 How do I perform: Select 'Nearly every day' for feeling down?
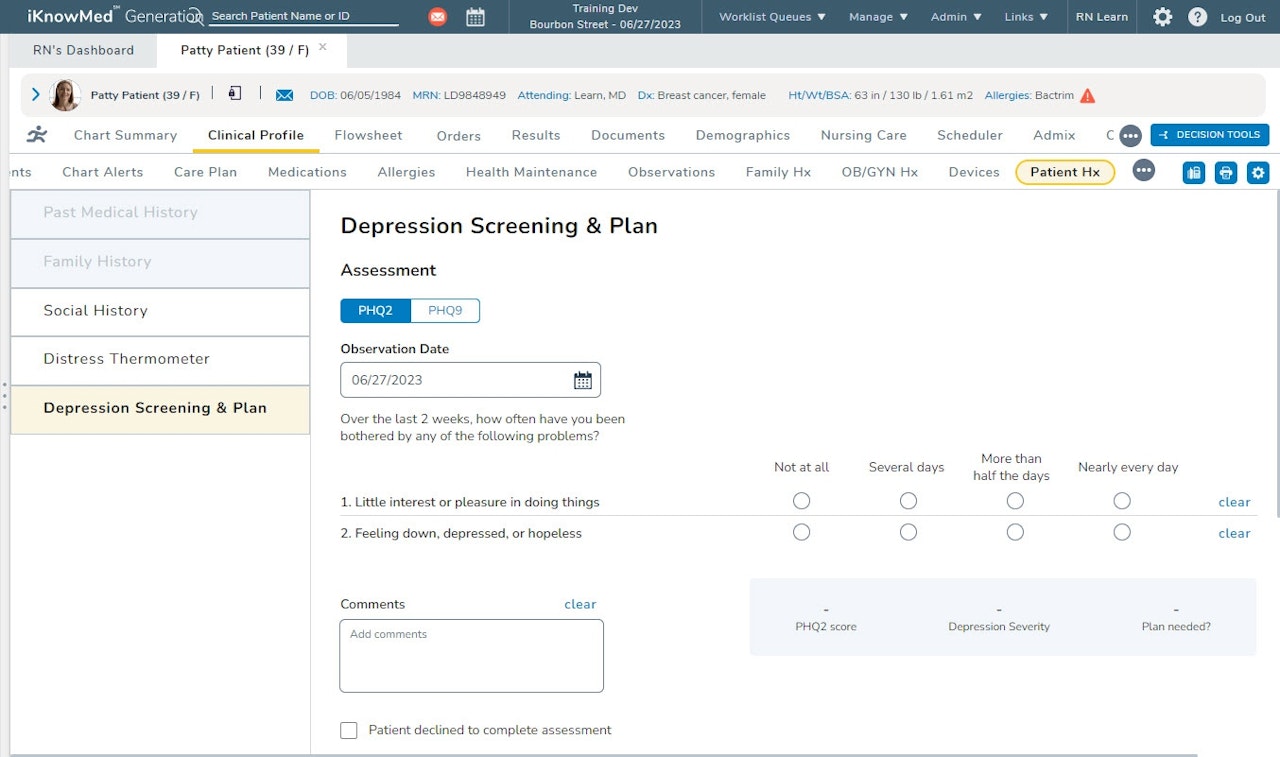tap(1122, 532)
